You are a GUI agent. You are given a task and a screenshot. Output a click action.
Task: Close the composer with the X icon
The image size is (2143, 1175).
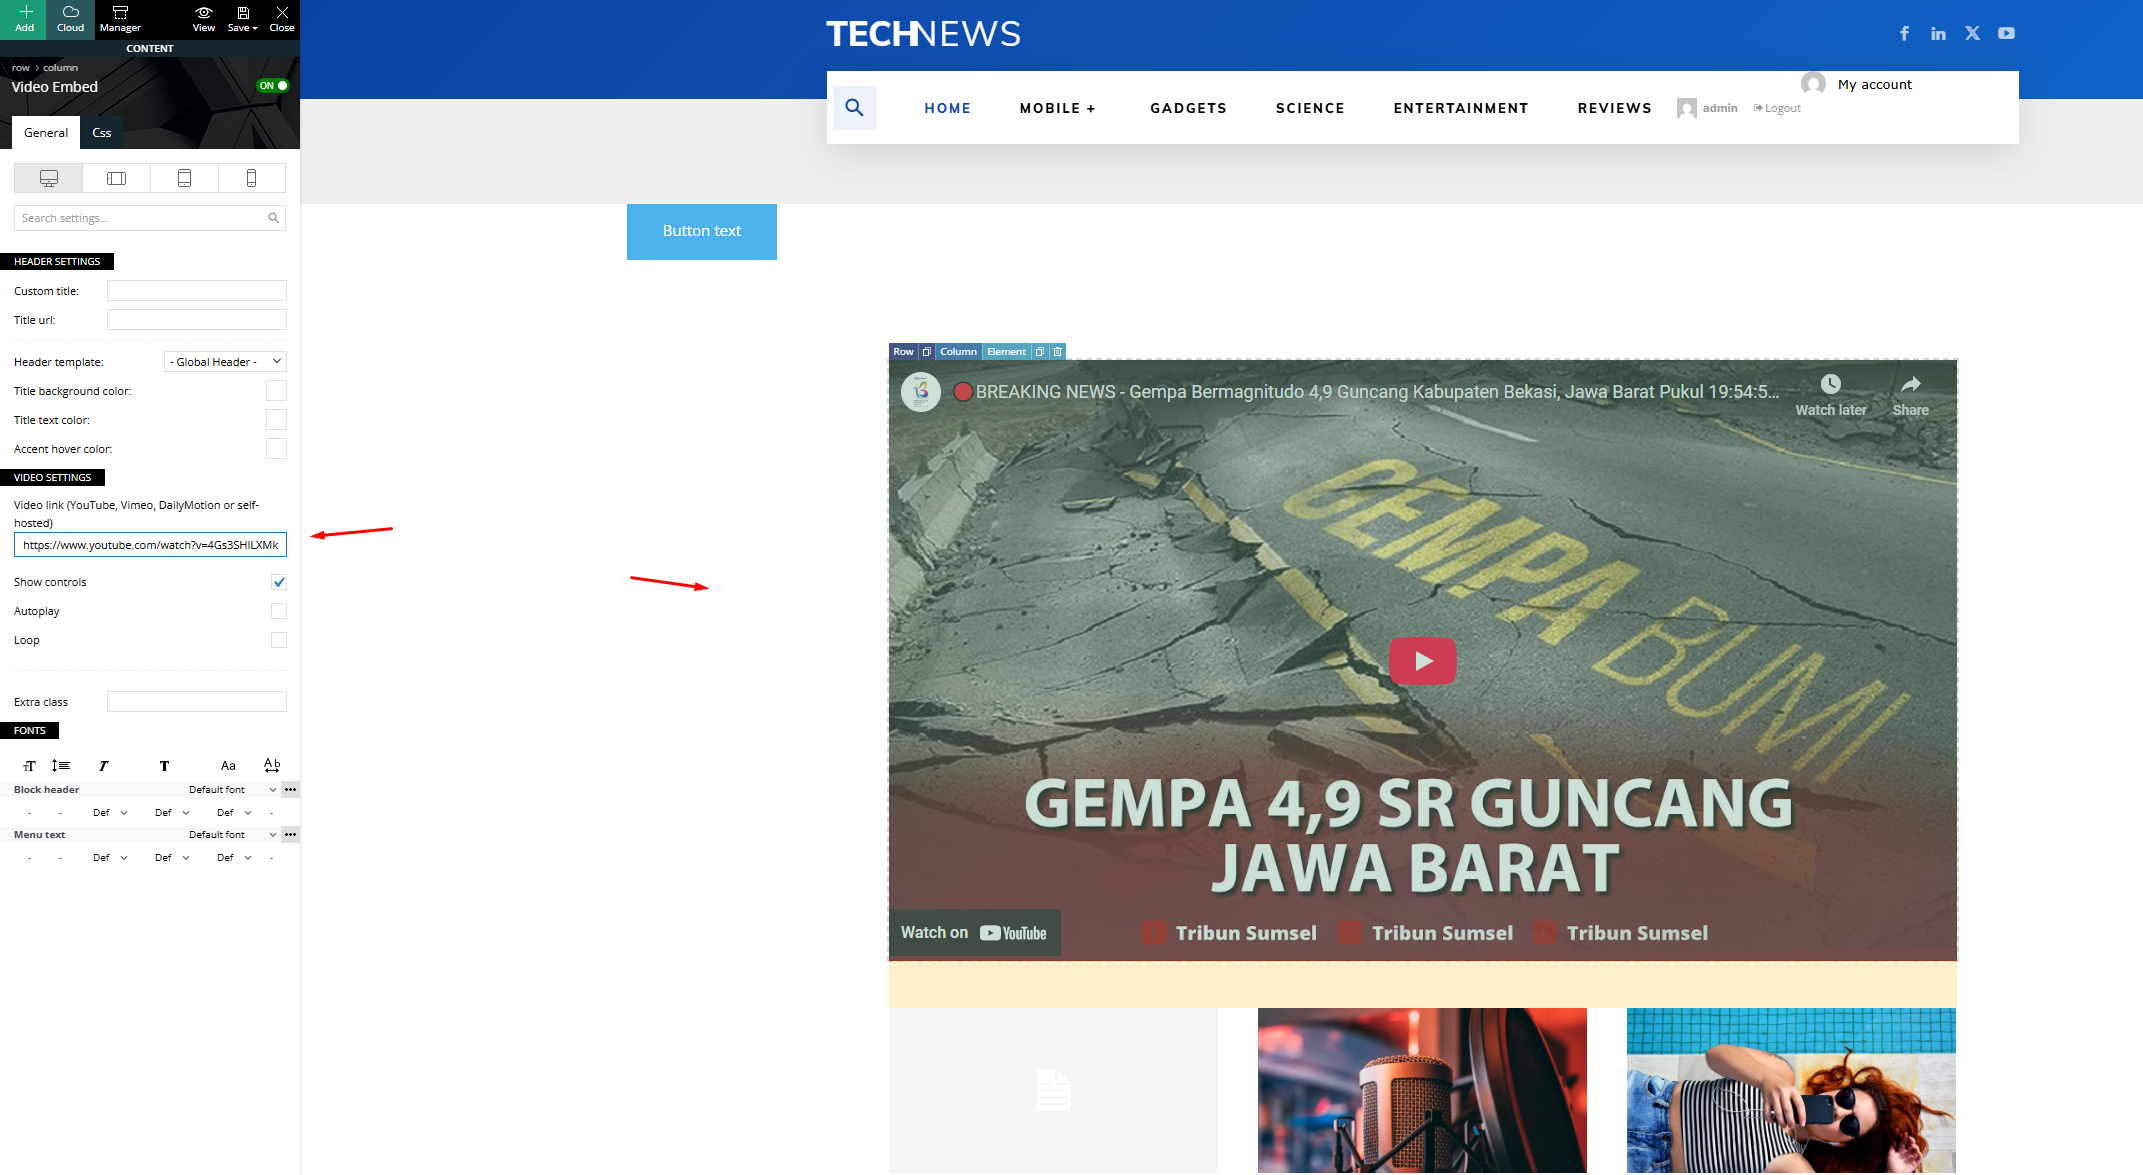pyautogui.click(x=282, y=13)
